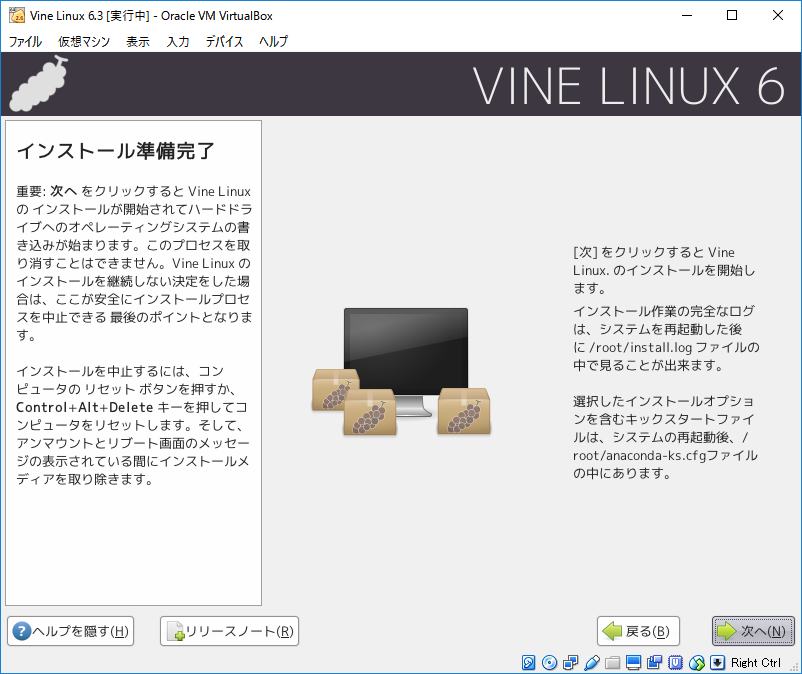Open the optical drive status icon
This screenshot has height=674, width=802.
[x=550, y=663]
